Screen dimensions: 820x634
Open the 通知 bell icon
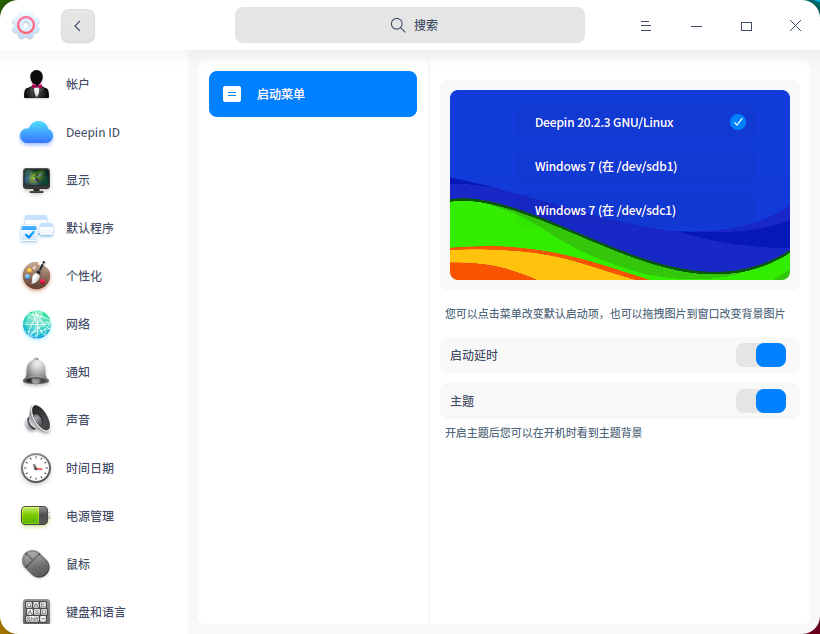(x=36, y=372)
